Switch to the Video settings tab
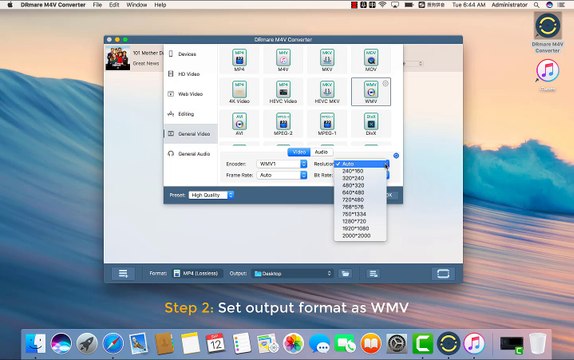Image resolution: width=574 pixels, height=360 pixels. [x=299, y=152]
